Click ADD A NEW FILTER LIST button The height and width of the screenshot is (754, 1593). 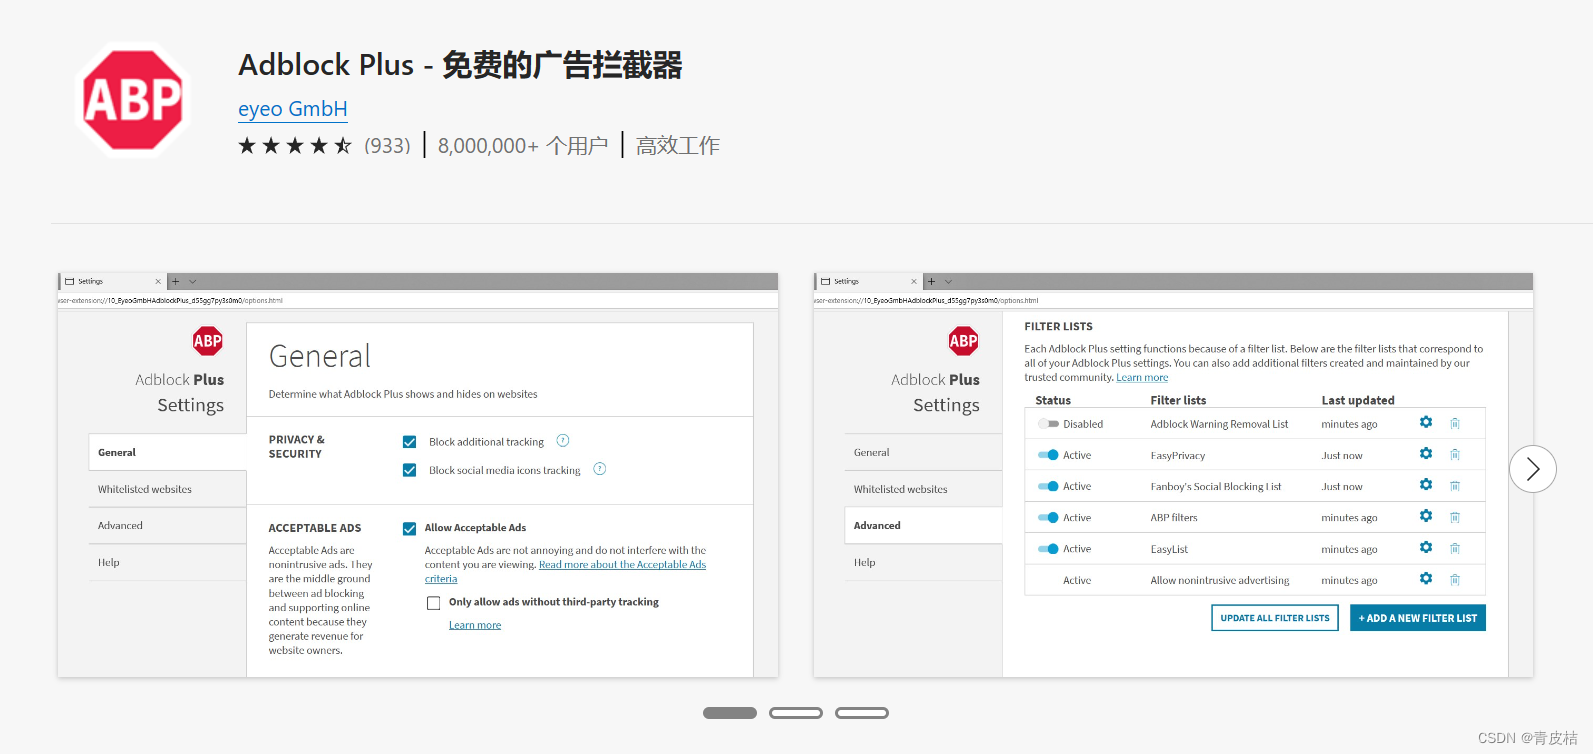1418,618
